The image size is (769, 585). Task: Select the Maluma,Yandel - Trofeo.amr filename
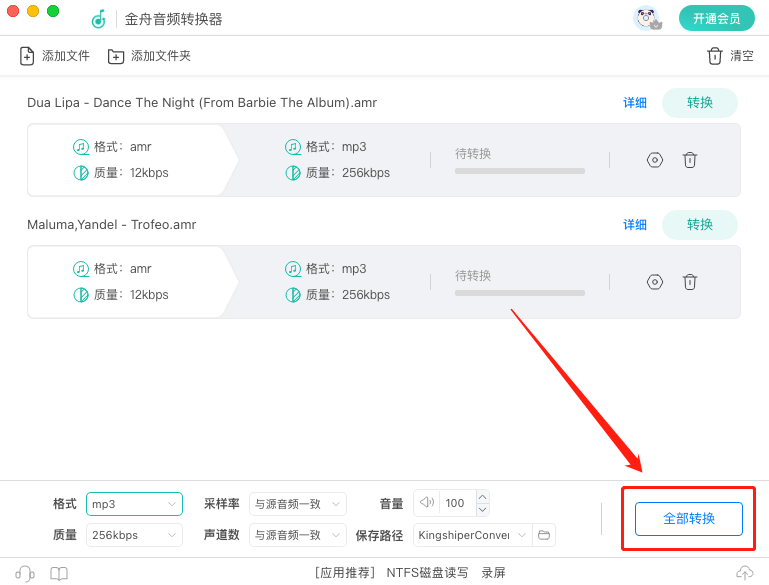(111, 225)
